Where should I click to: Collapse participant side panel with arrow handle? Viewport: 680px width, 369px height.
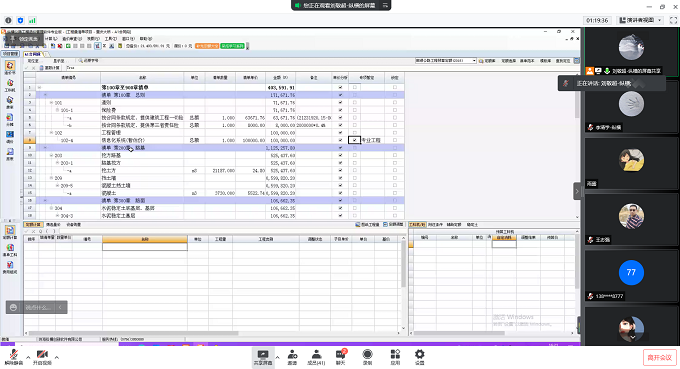point(577,191)
